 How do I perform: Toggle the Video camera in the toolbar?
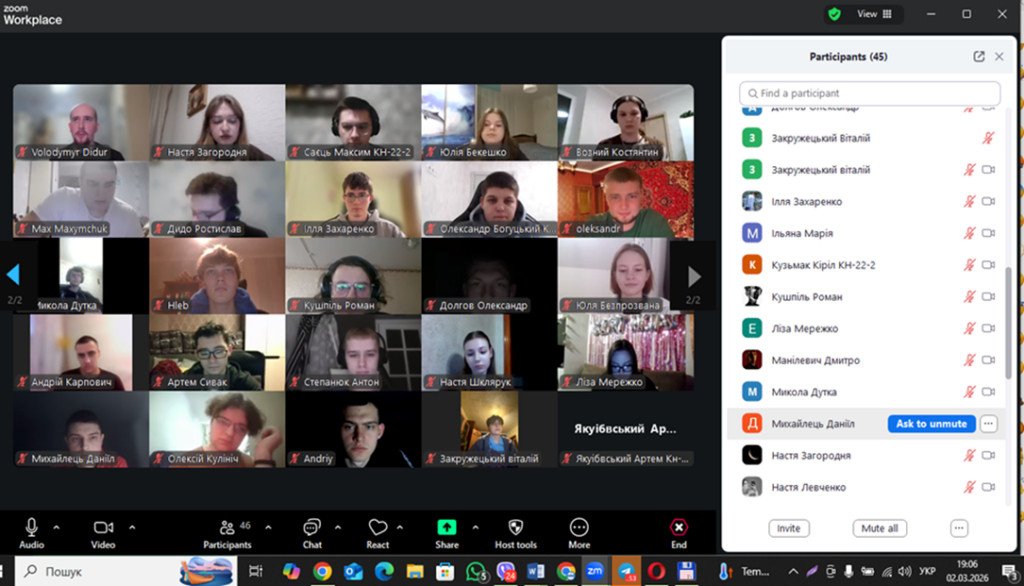coord(103,527)
